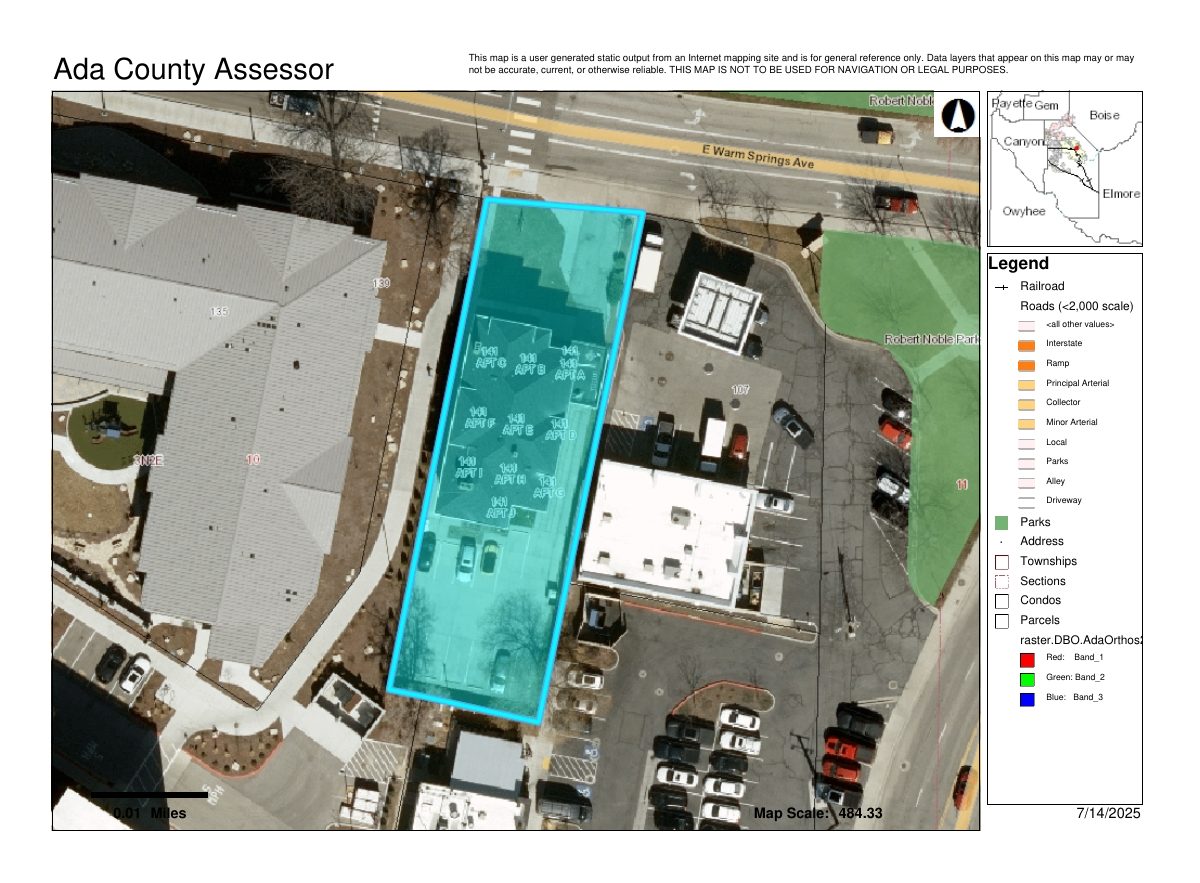Click the Legend heading
Image resolution: width=1200 pixels, height=883 pixels.
pos(1018,264)
